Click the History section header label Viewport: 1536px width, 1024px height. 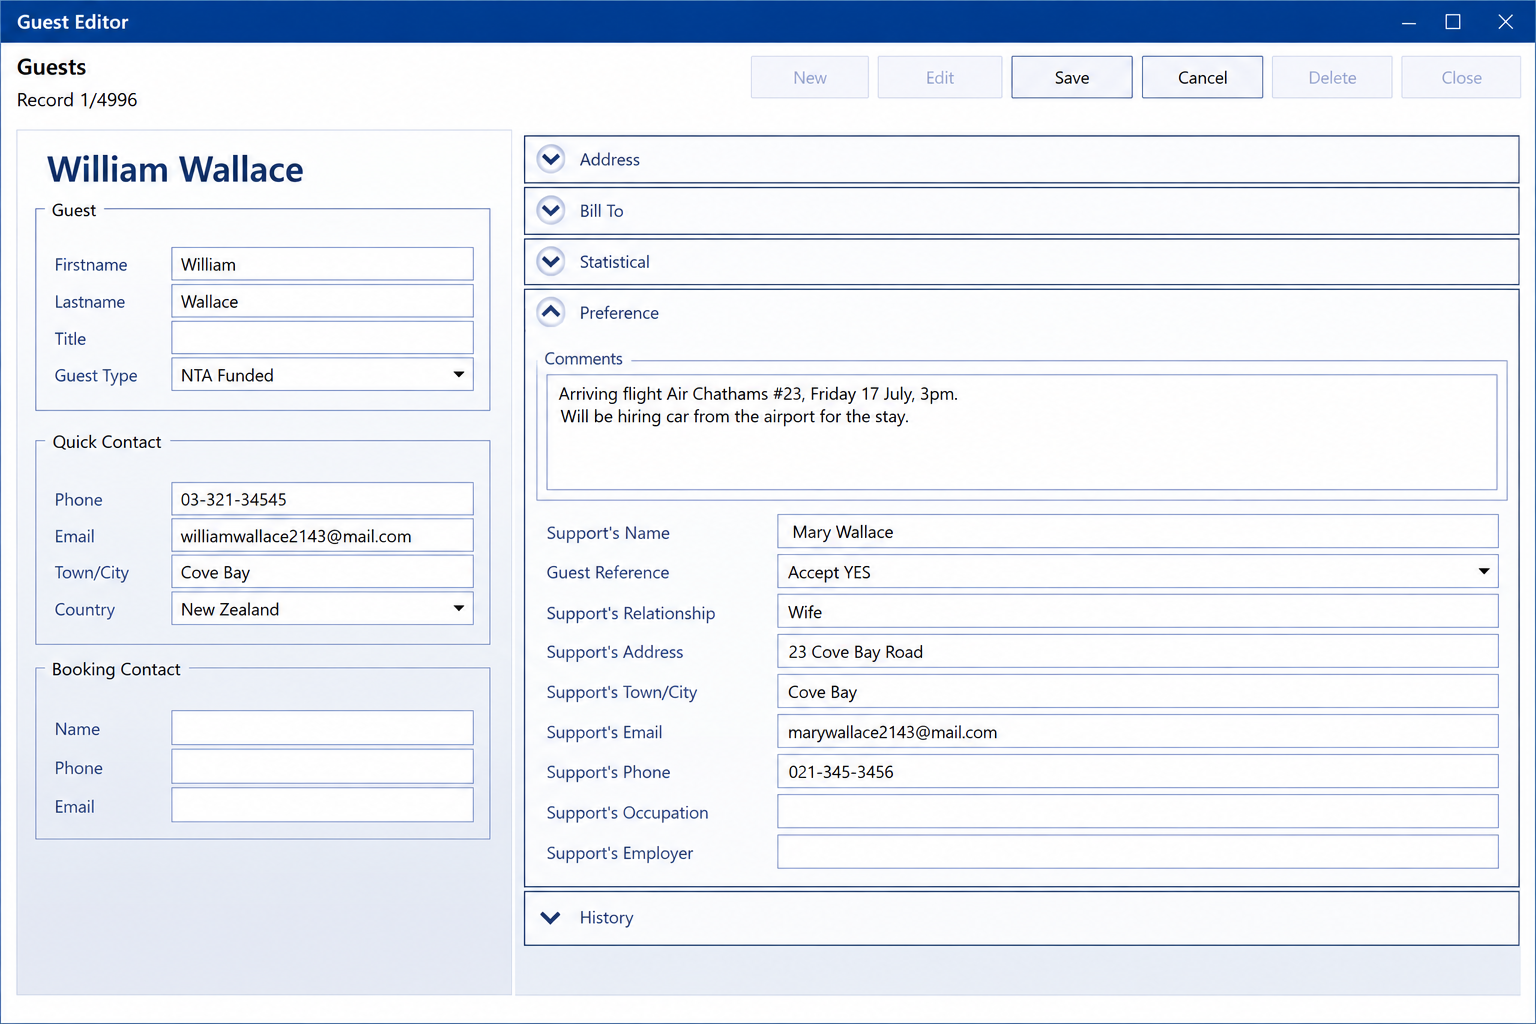pos(606,917)
